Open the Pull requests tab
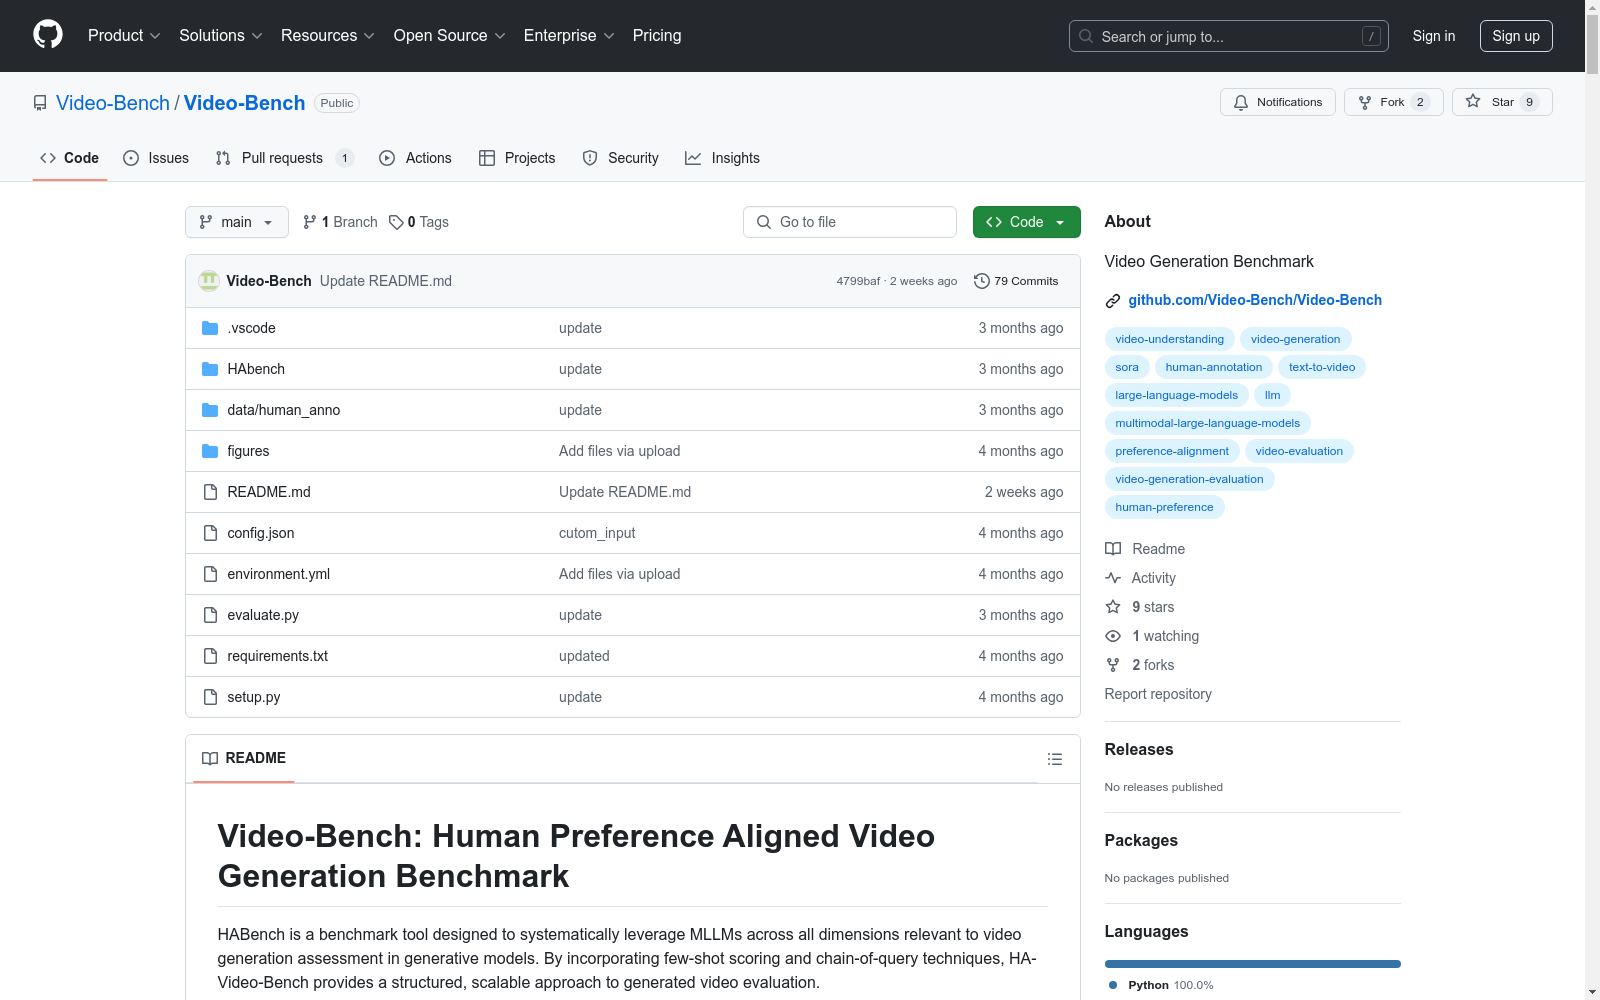1600x1000 pixels. click(x=285, y=158)
